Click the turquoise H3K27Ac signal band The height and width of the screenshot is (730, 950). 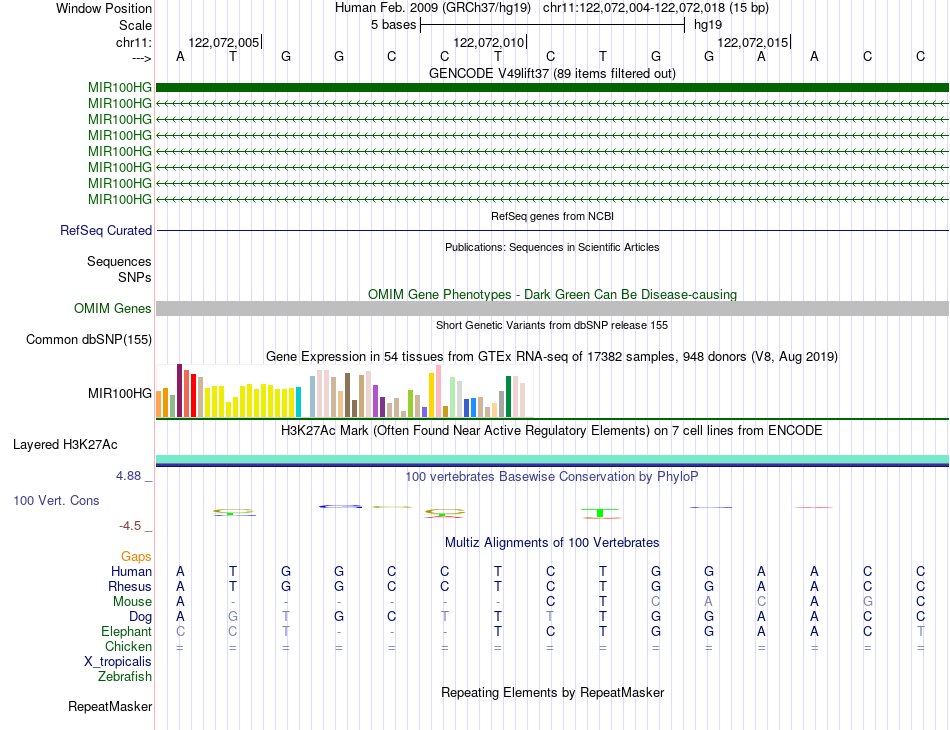click(x=552, y=459)
